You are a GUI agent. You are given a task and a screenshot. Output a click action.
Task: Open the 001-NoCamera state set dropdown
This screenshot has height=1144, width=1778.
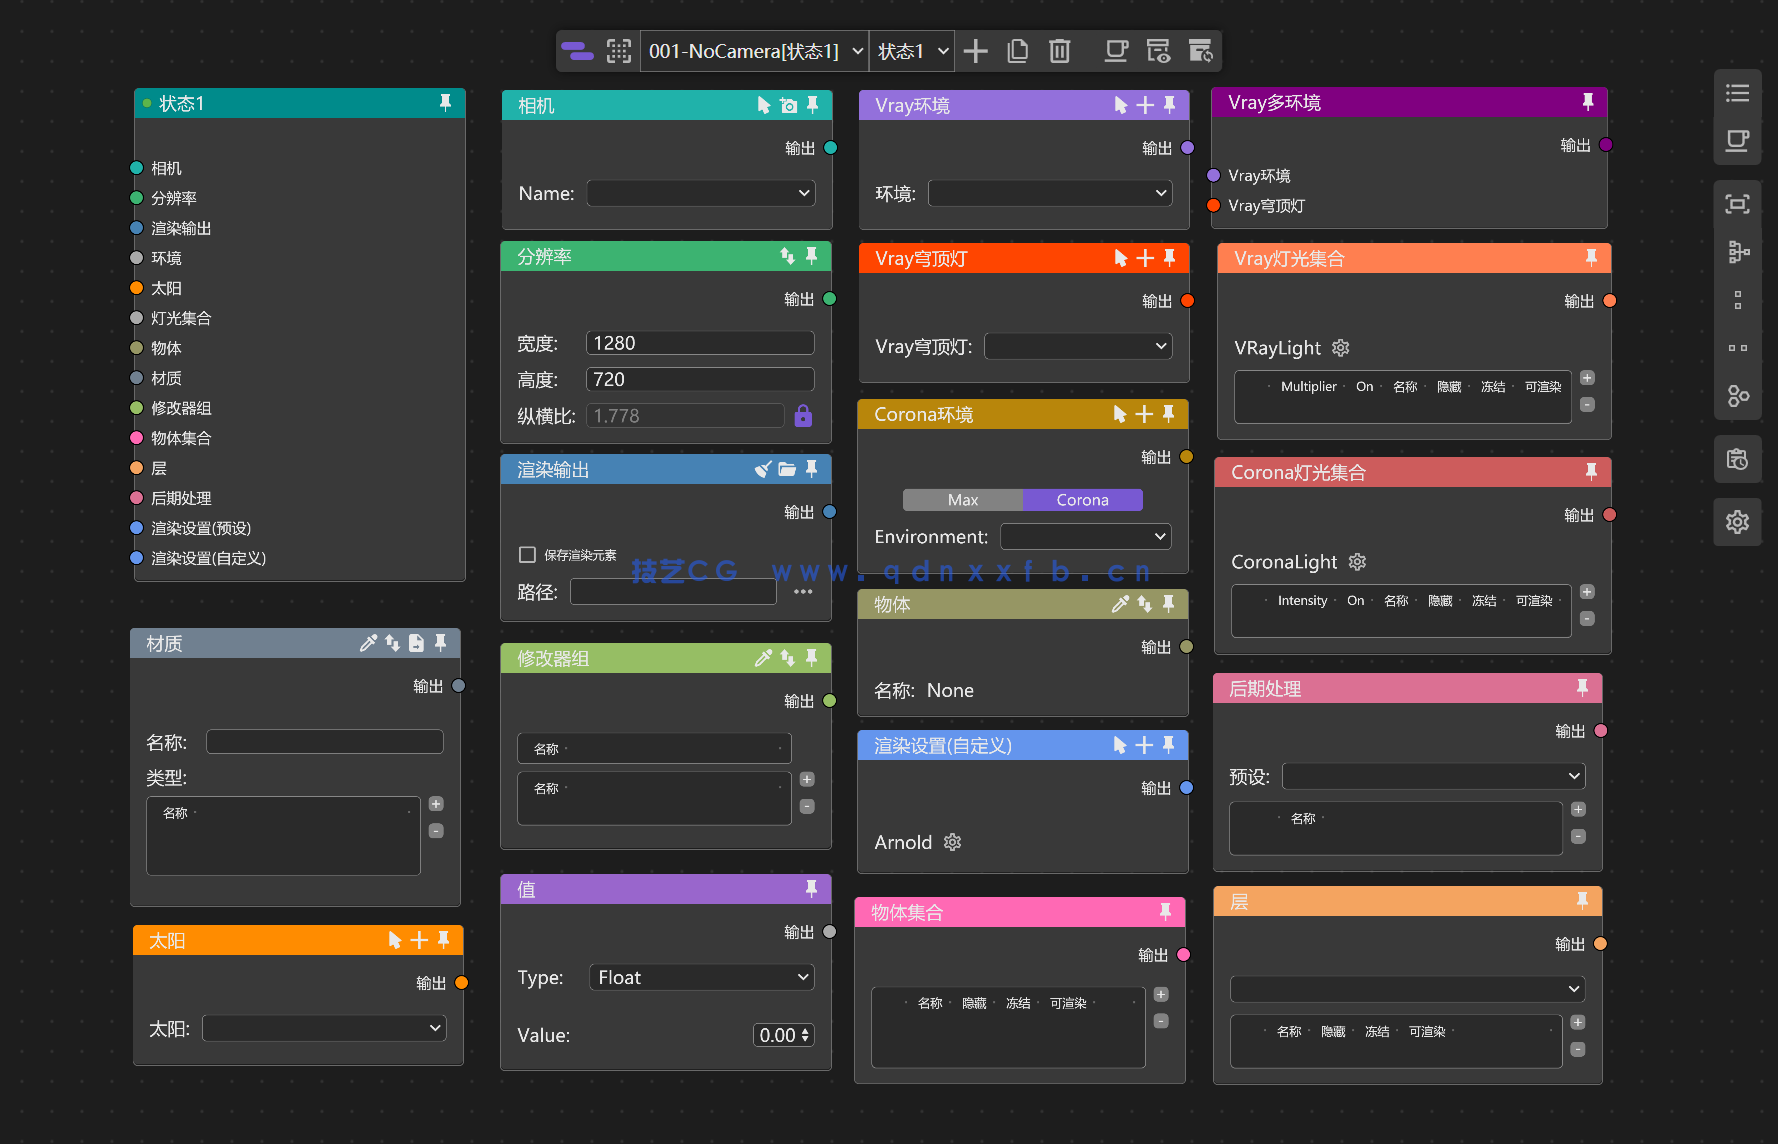[755, 51]
